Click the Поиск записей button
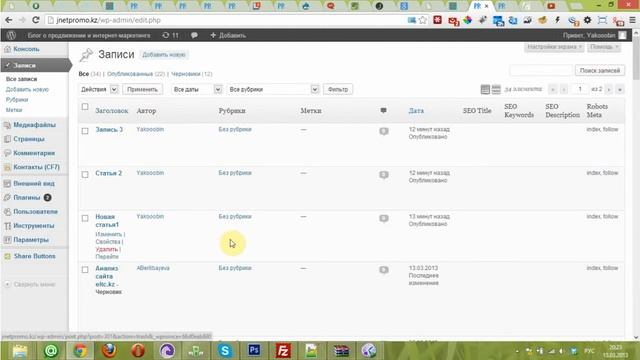This screenshot has height=360, width=640. [600, 71]
